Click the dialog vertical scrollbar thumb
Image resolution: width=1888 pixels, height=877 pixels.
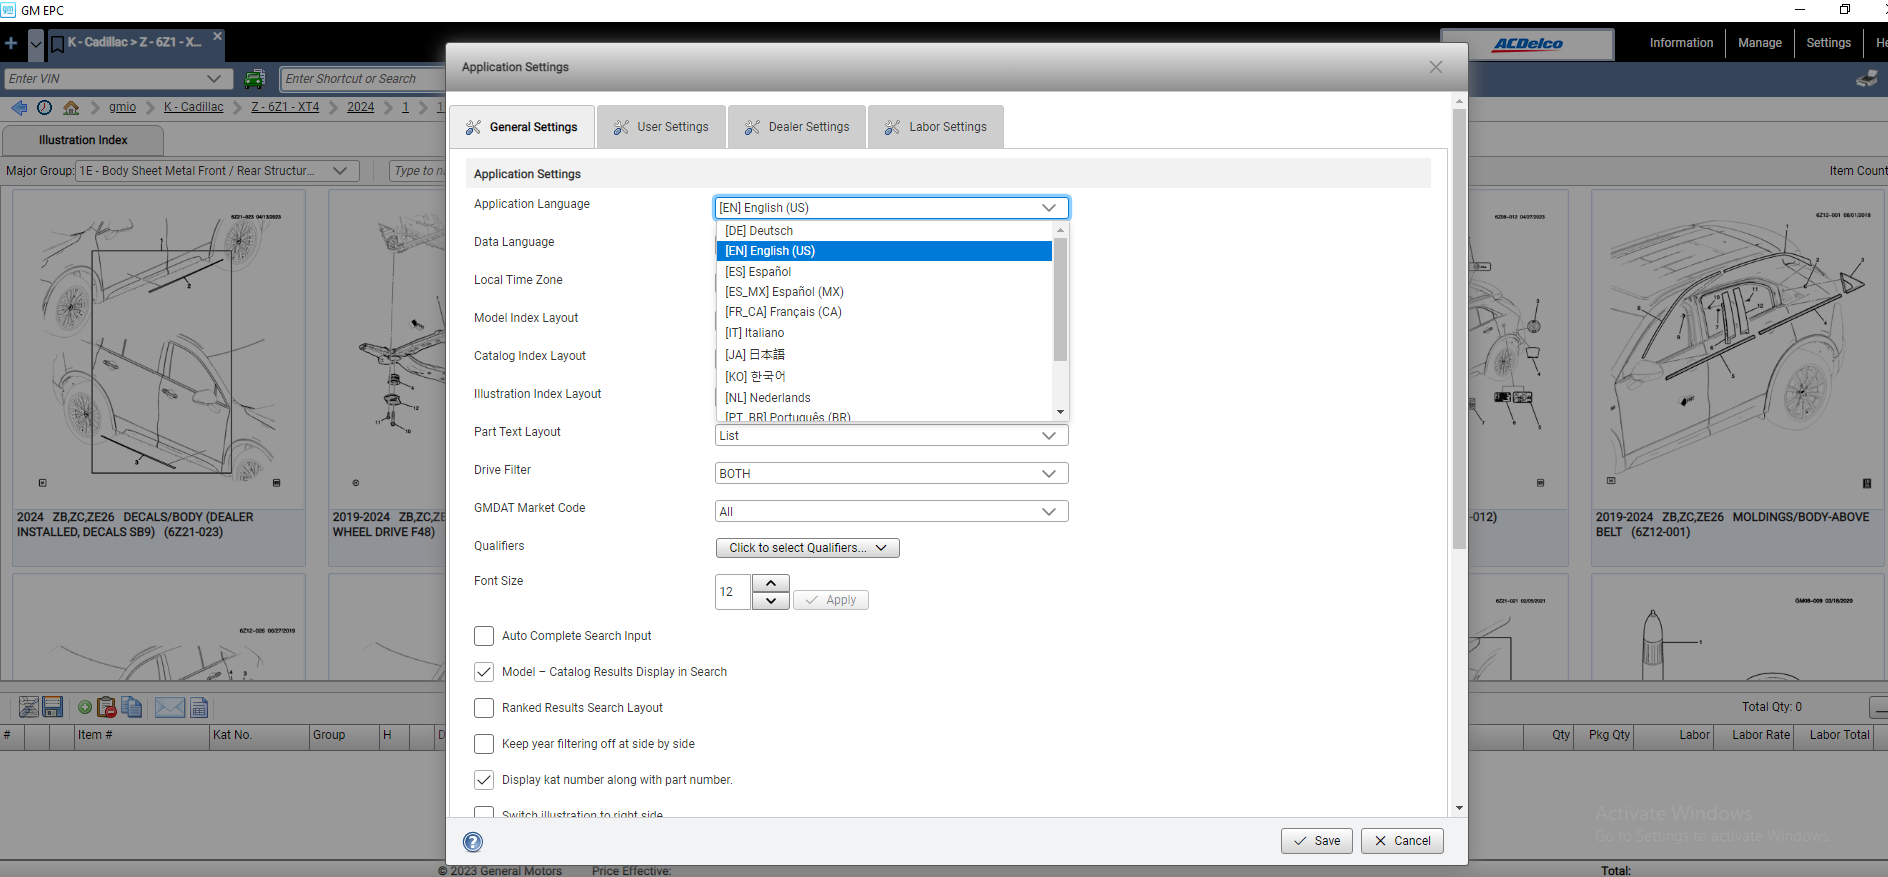coord(1460,330)
